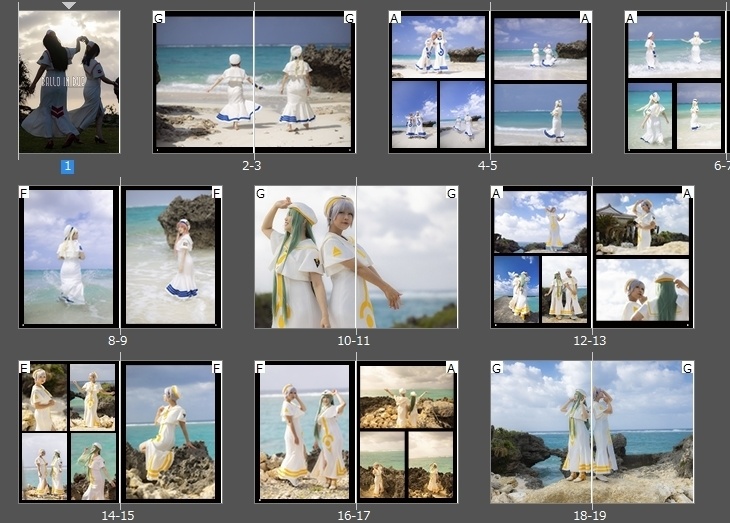Select the left page of spread 4-5
The image size is (730, 523).
point(439,82)
